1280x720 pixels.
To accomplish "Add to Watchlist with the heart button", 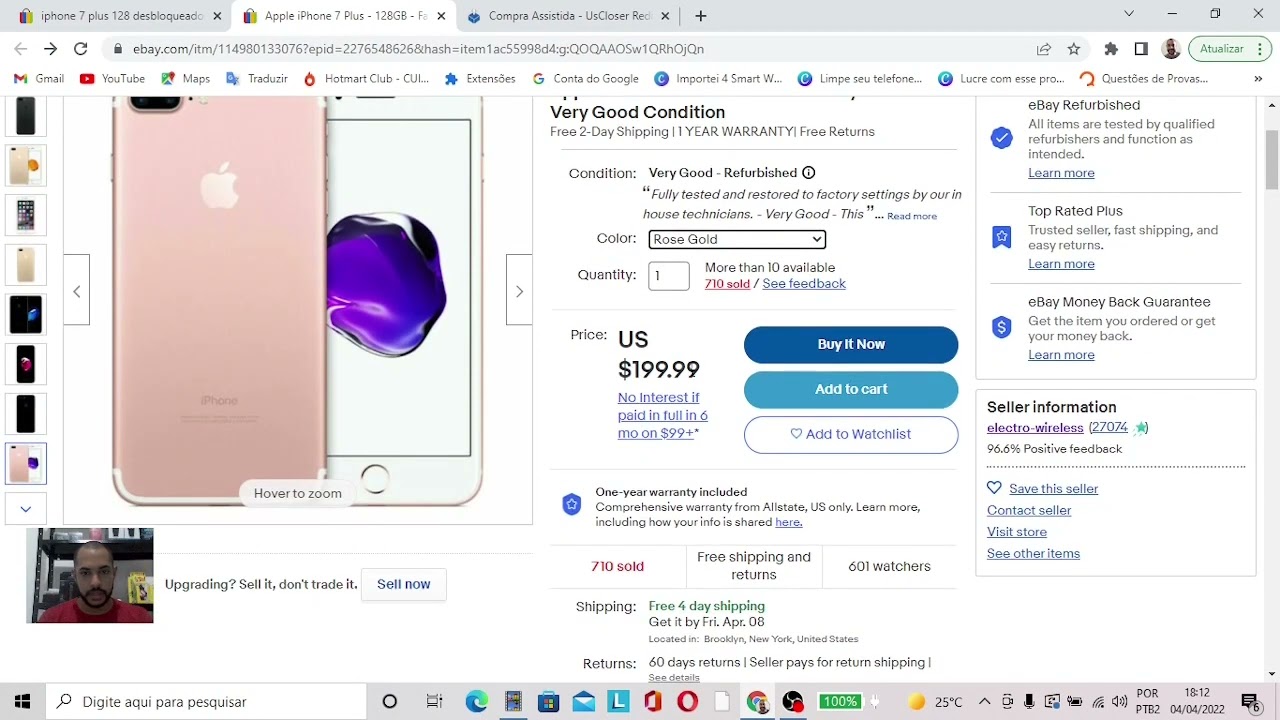I will click(x=851, y=434).
